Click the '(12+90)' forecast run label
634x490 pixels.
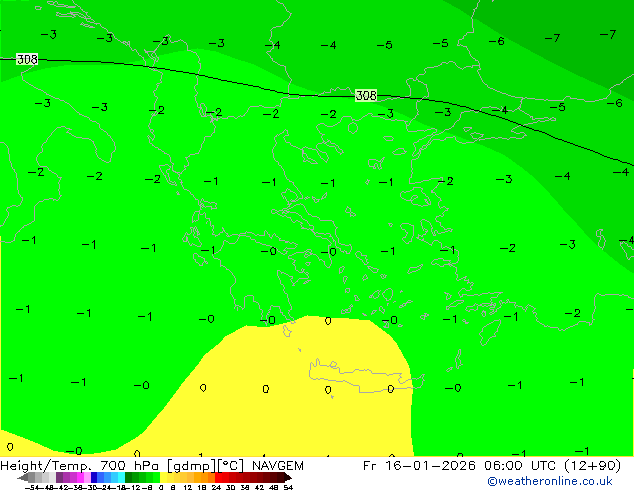pyautogui.click(x=592, y=466)
